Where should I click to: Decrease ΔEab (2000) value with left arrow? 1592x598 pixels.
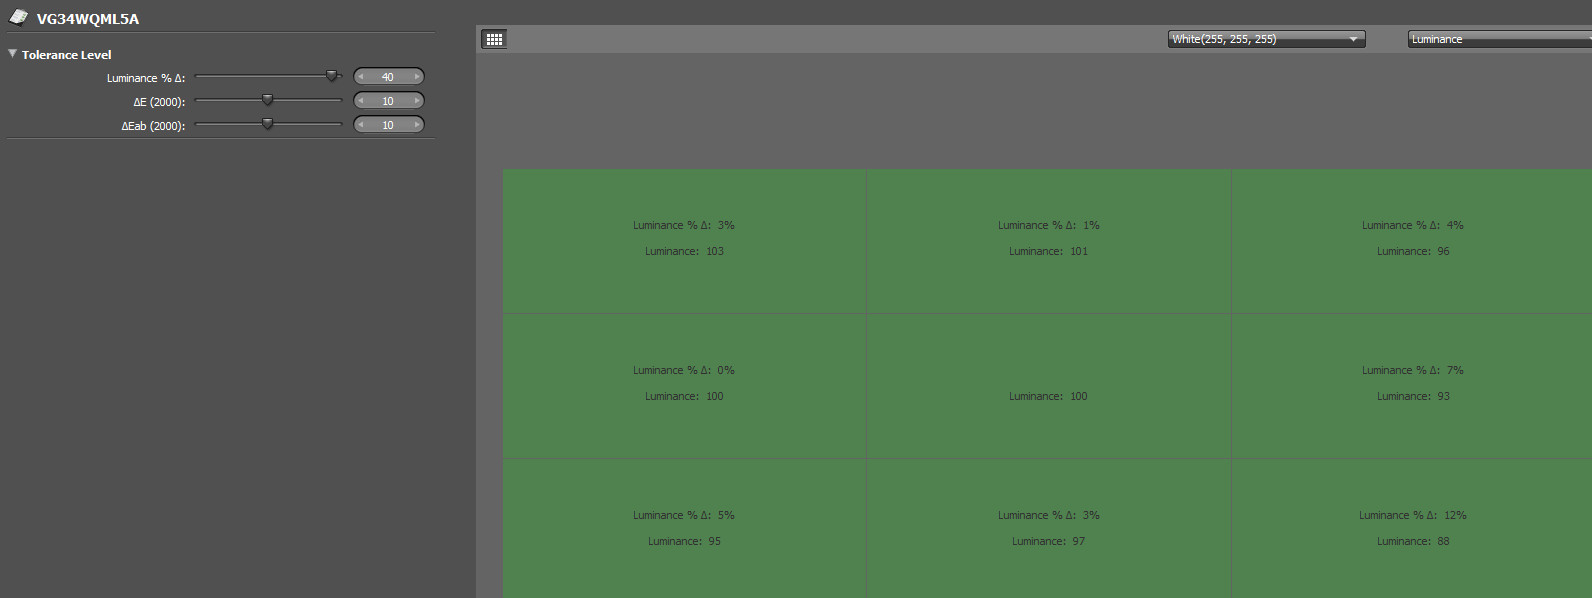pos(361,125)
